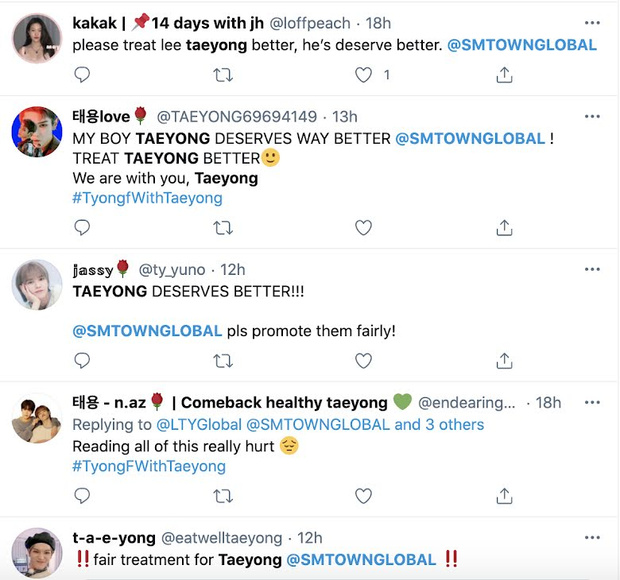
Task: Open t-a-e-yong's profile avatar
Action: (37, 553)
